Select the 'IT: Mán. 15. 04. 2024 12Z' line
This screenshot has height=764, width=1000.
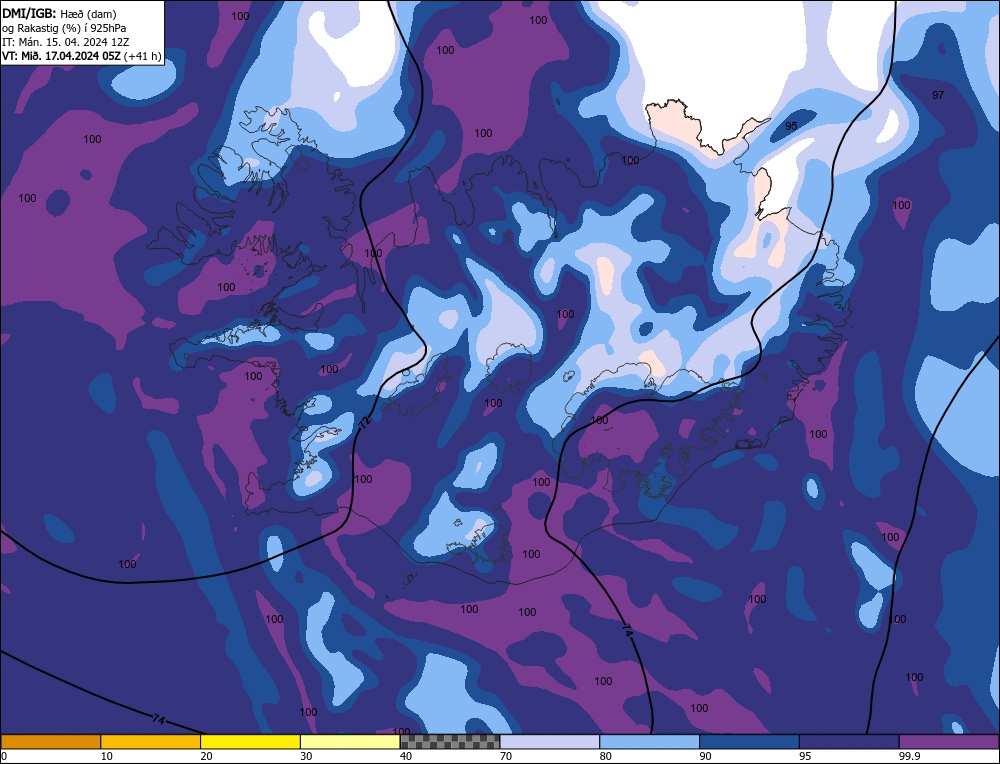click(x=65, y=41)
